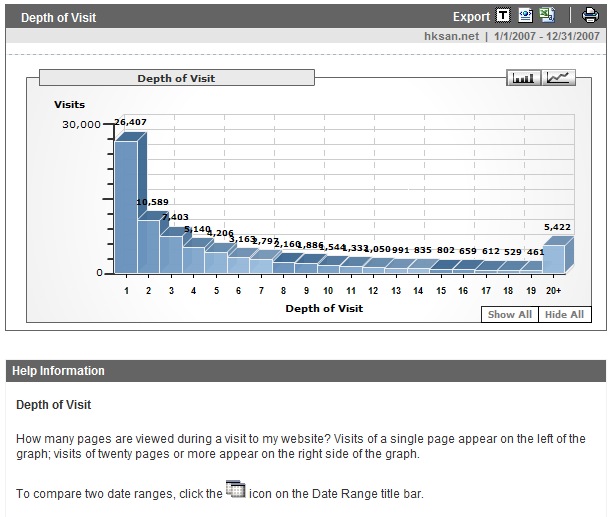Switch chart to bar graph view

pos(525,78)
